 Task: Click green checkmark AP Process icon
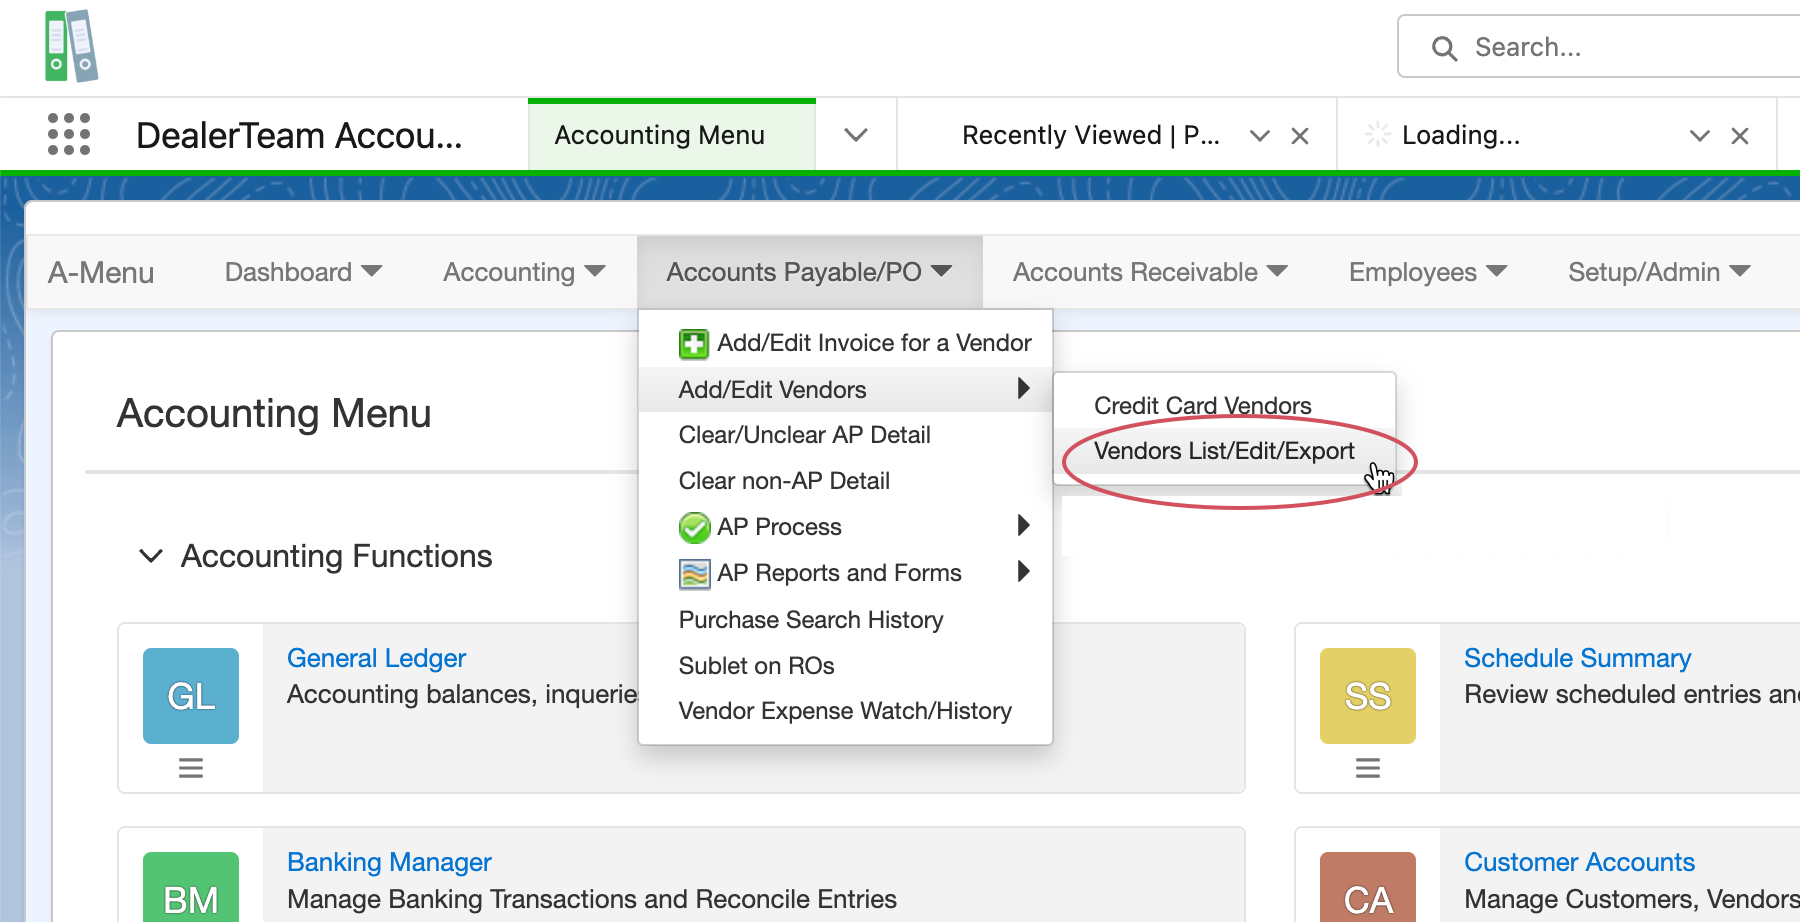(x=694, y=527)
